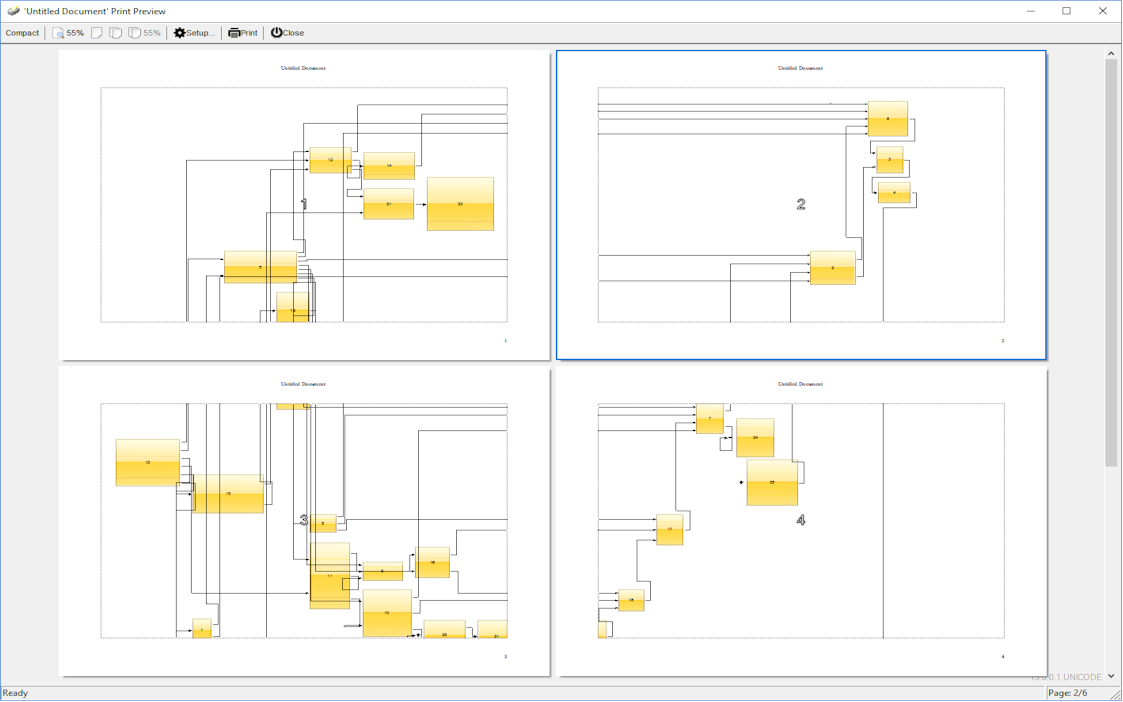Image resolution: width=1123 pixels, height=702 pixels.
Task: Select the multi-page view icon
Action: coord(135,33)
